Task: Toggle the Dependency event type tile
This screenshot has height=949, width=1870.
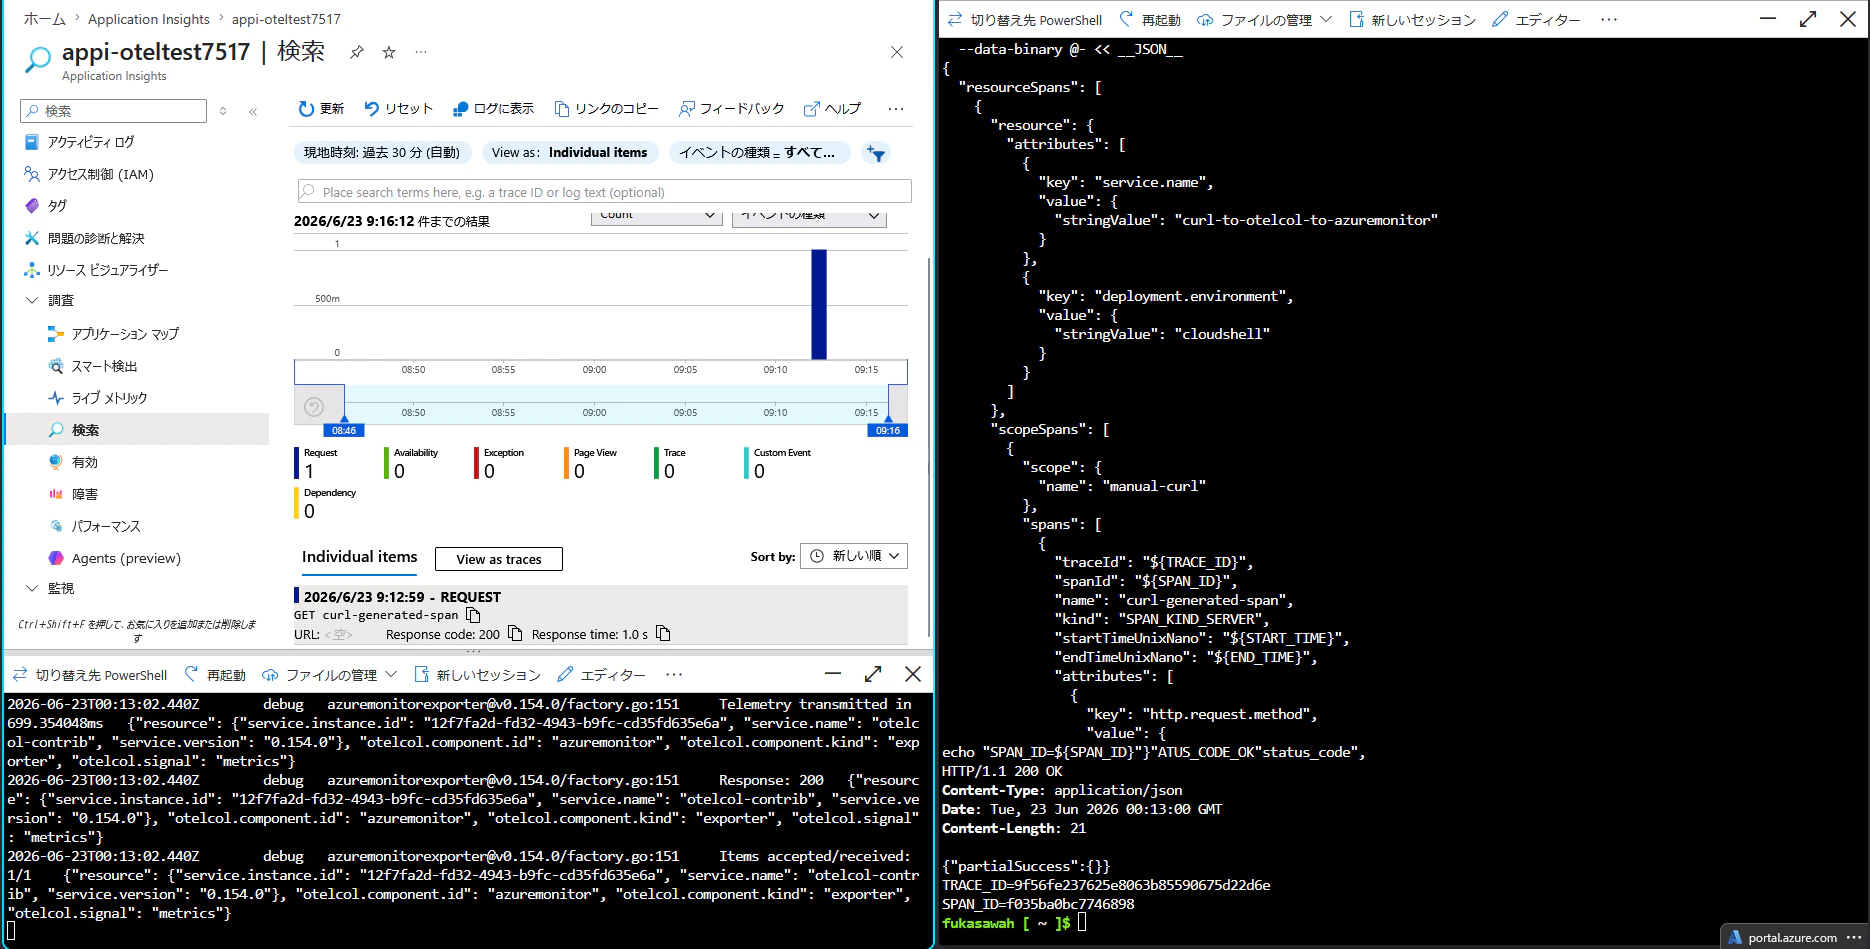Action: coord(327,503)
